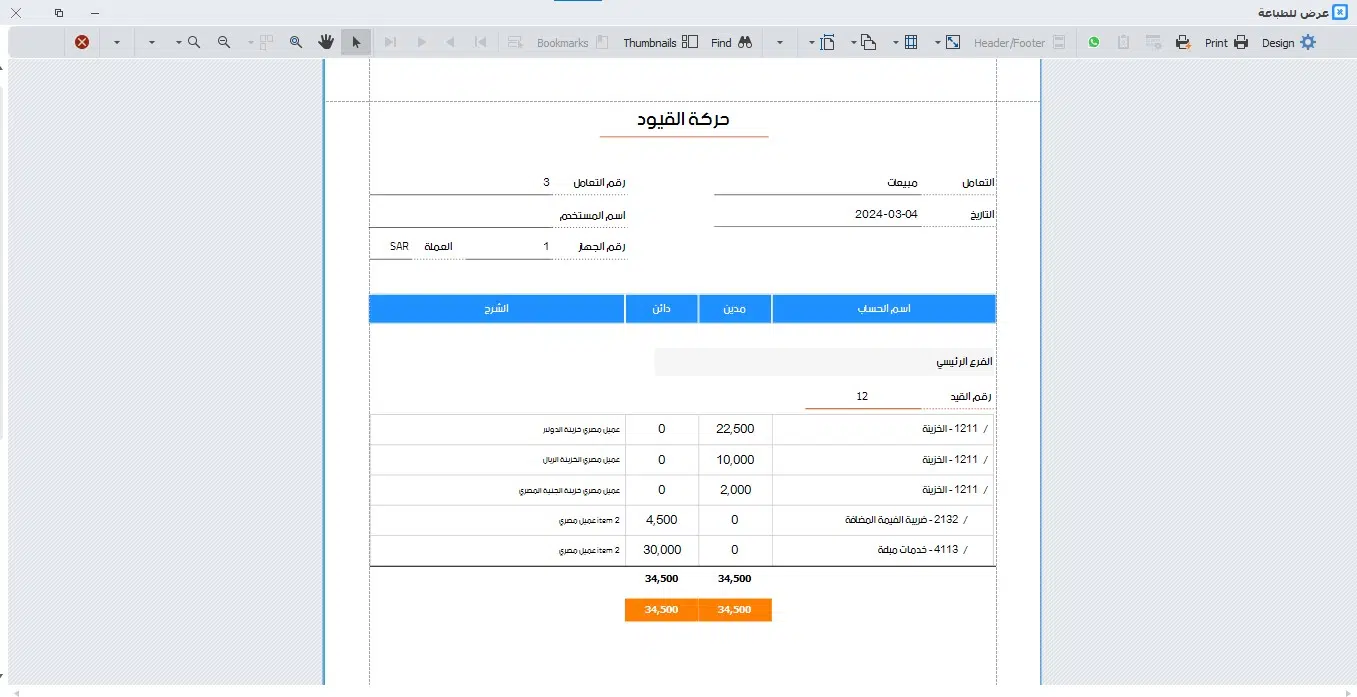Image resolution: width=1357 pixels, height=697 pixels.
Task: Click the horizontal scrollbar at the bottom
Action: tap(680, 691)
